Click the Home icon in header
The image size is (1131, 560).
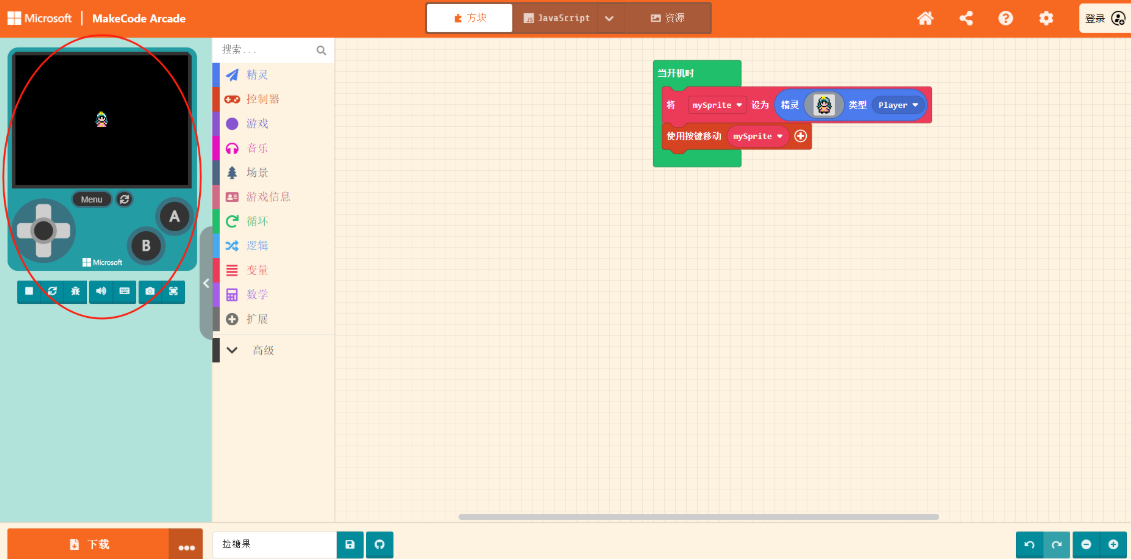(x=925, y=18)
